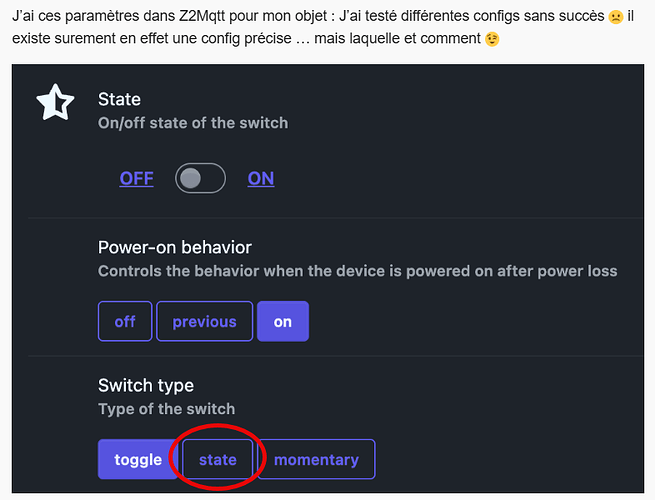
Task: Choose 'previous' Power-on behavior option
Action: 204,322
